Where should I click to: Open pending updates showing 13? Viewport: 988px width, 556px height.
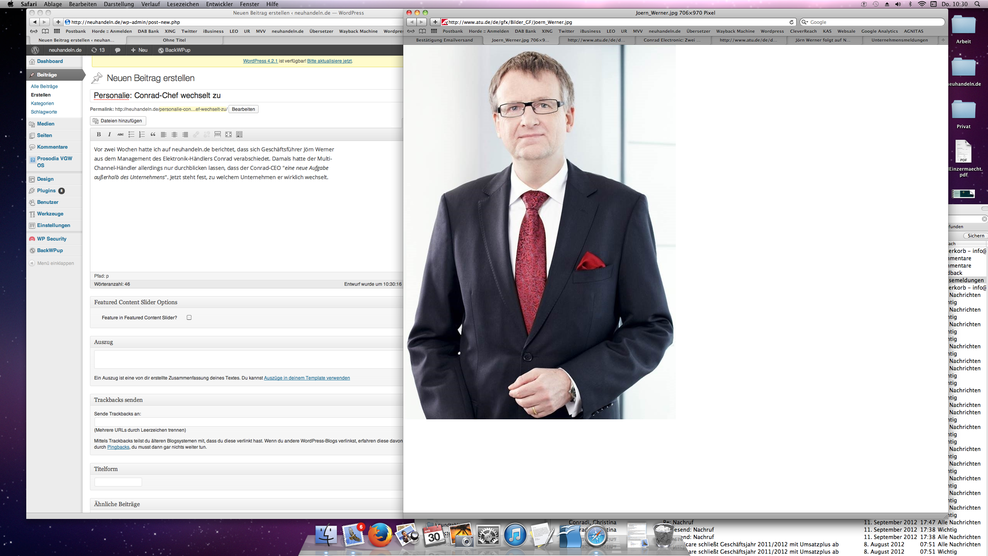coord(98,50)
